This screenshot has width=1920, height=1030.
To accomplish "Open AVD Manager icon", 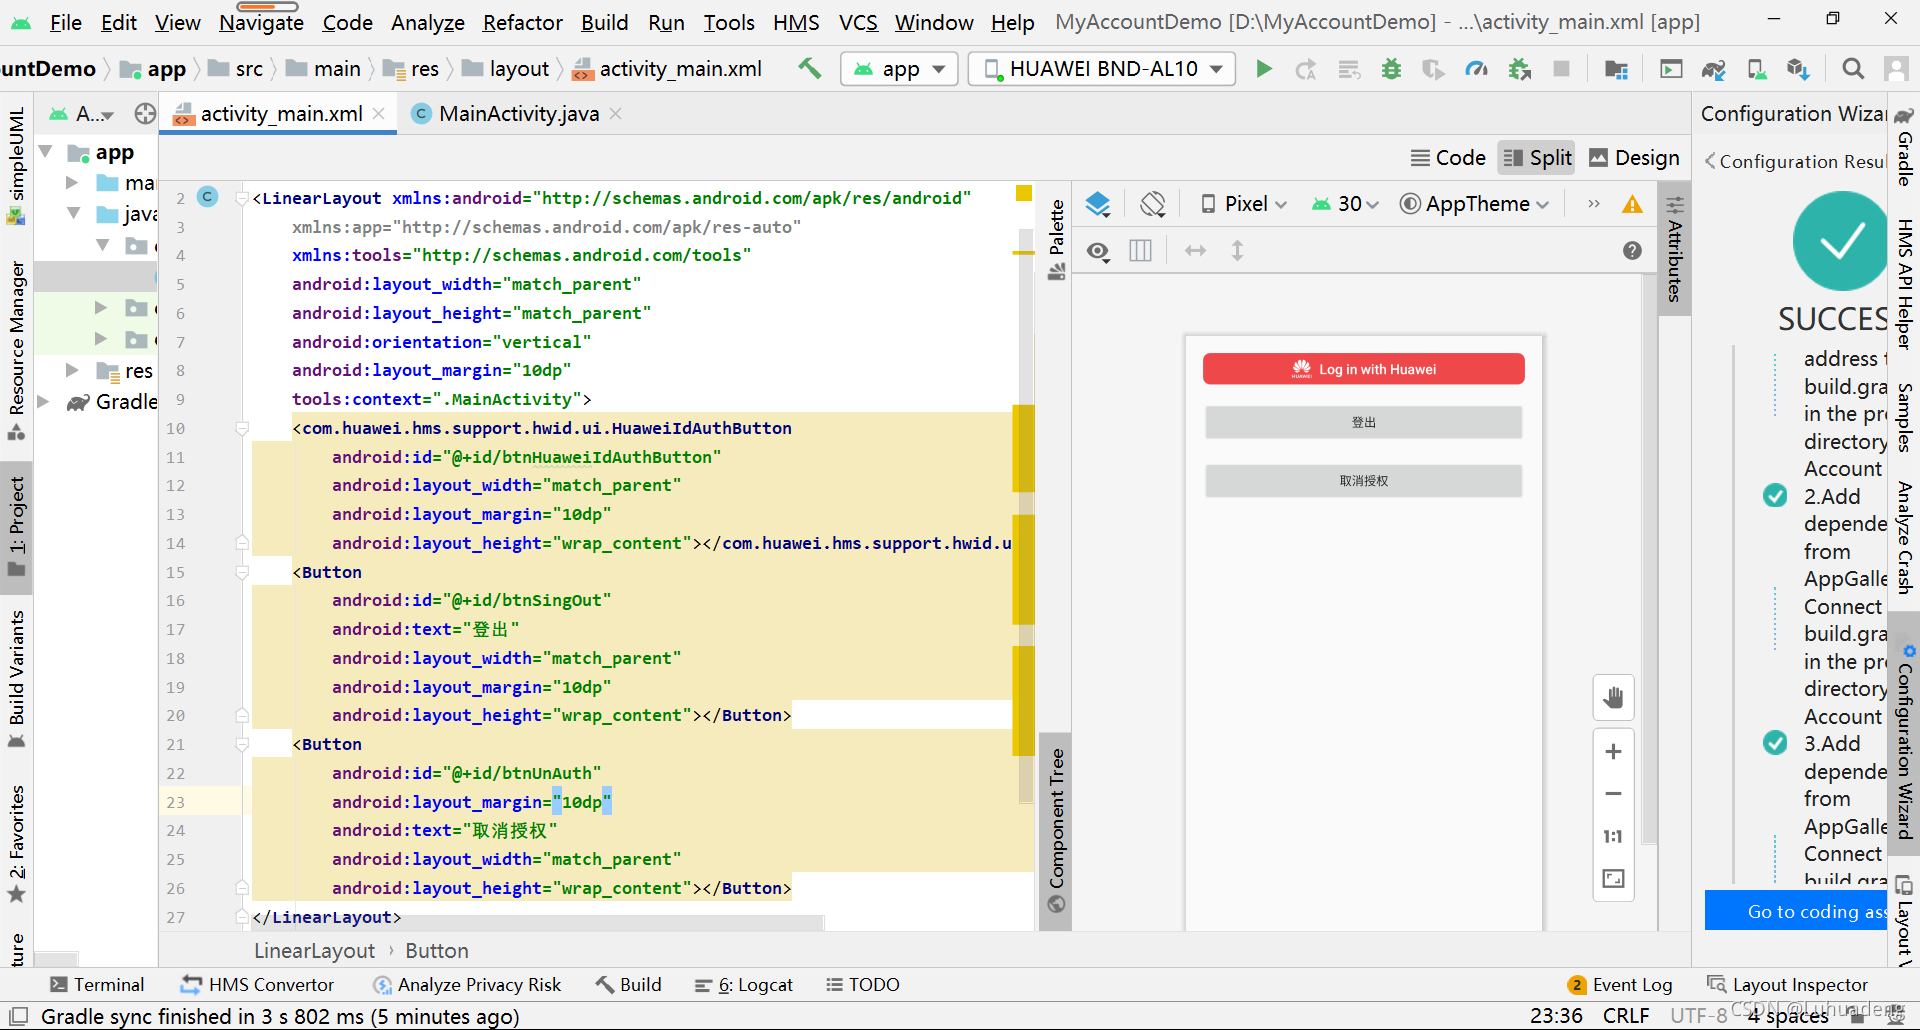I will (1756, 68).
